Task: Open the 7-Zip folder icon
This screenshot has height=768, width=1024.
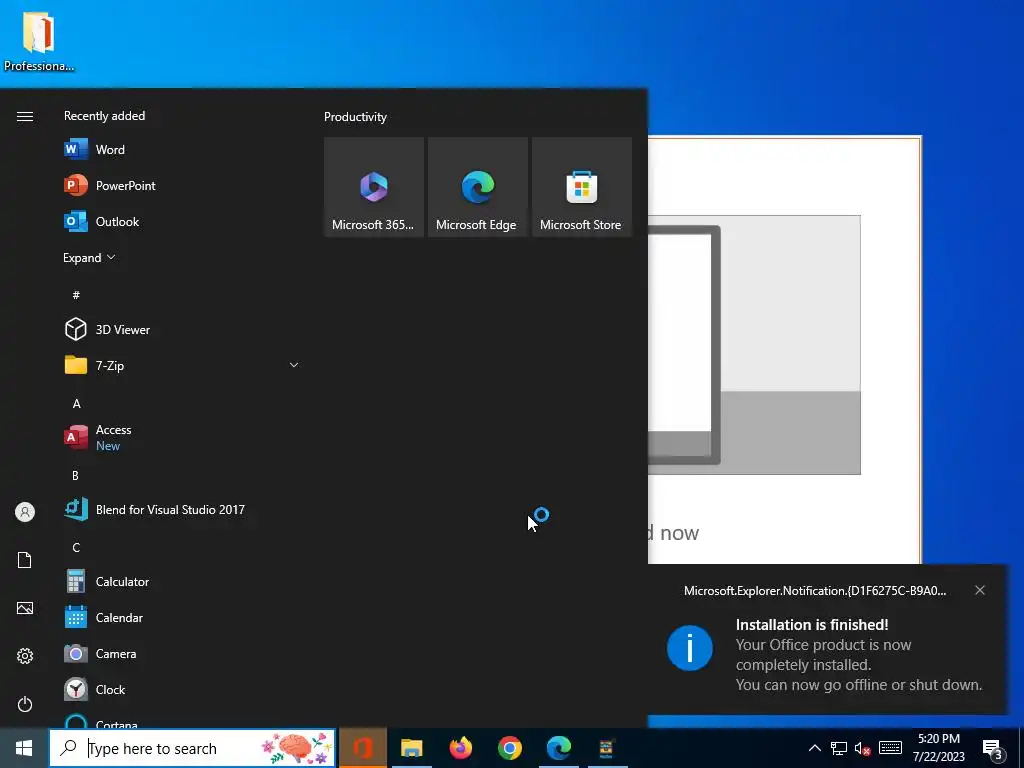Action: click(76, 365)
